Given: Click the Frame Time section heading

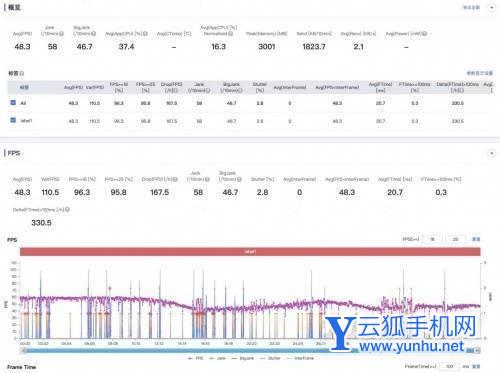Looking at the screenshot, I should (x=21, y=367).
